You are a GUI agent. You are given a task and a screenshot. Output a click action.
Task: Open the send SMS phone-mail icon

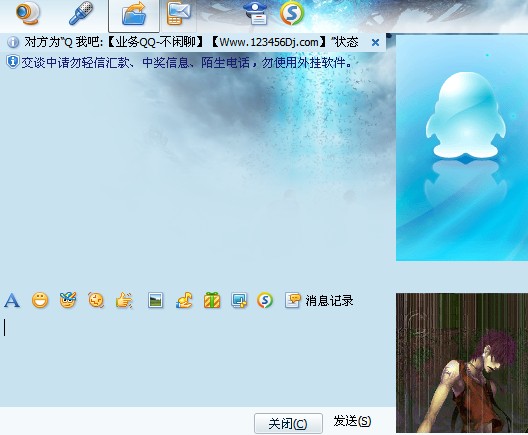pos(178,13)
